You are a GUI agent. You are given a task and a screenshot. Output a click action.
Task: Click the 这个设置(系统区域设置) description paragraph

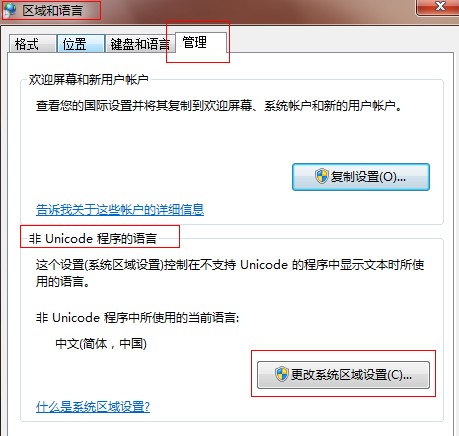point(230,273)
